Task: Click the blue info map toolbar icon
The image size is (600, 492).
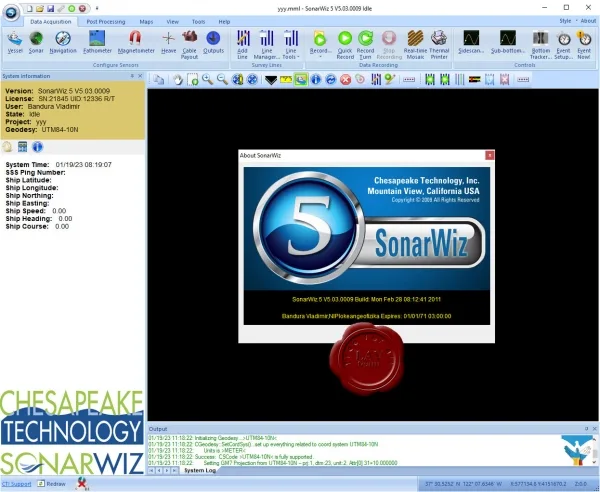Action: point(315,80)
